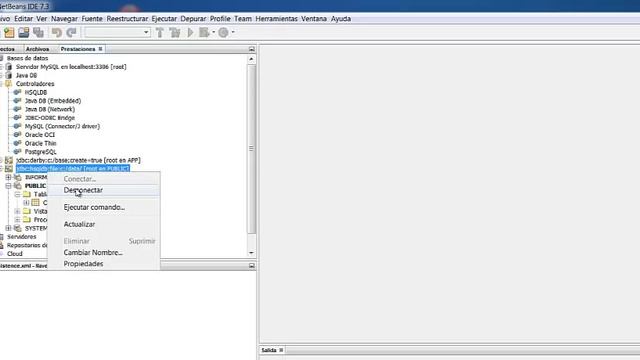Click the PostgreSQL driver icon
This screenshot has width=640, height=360.
[x=17, y=151]
